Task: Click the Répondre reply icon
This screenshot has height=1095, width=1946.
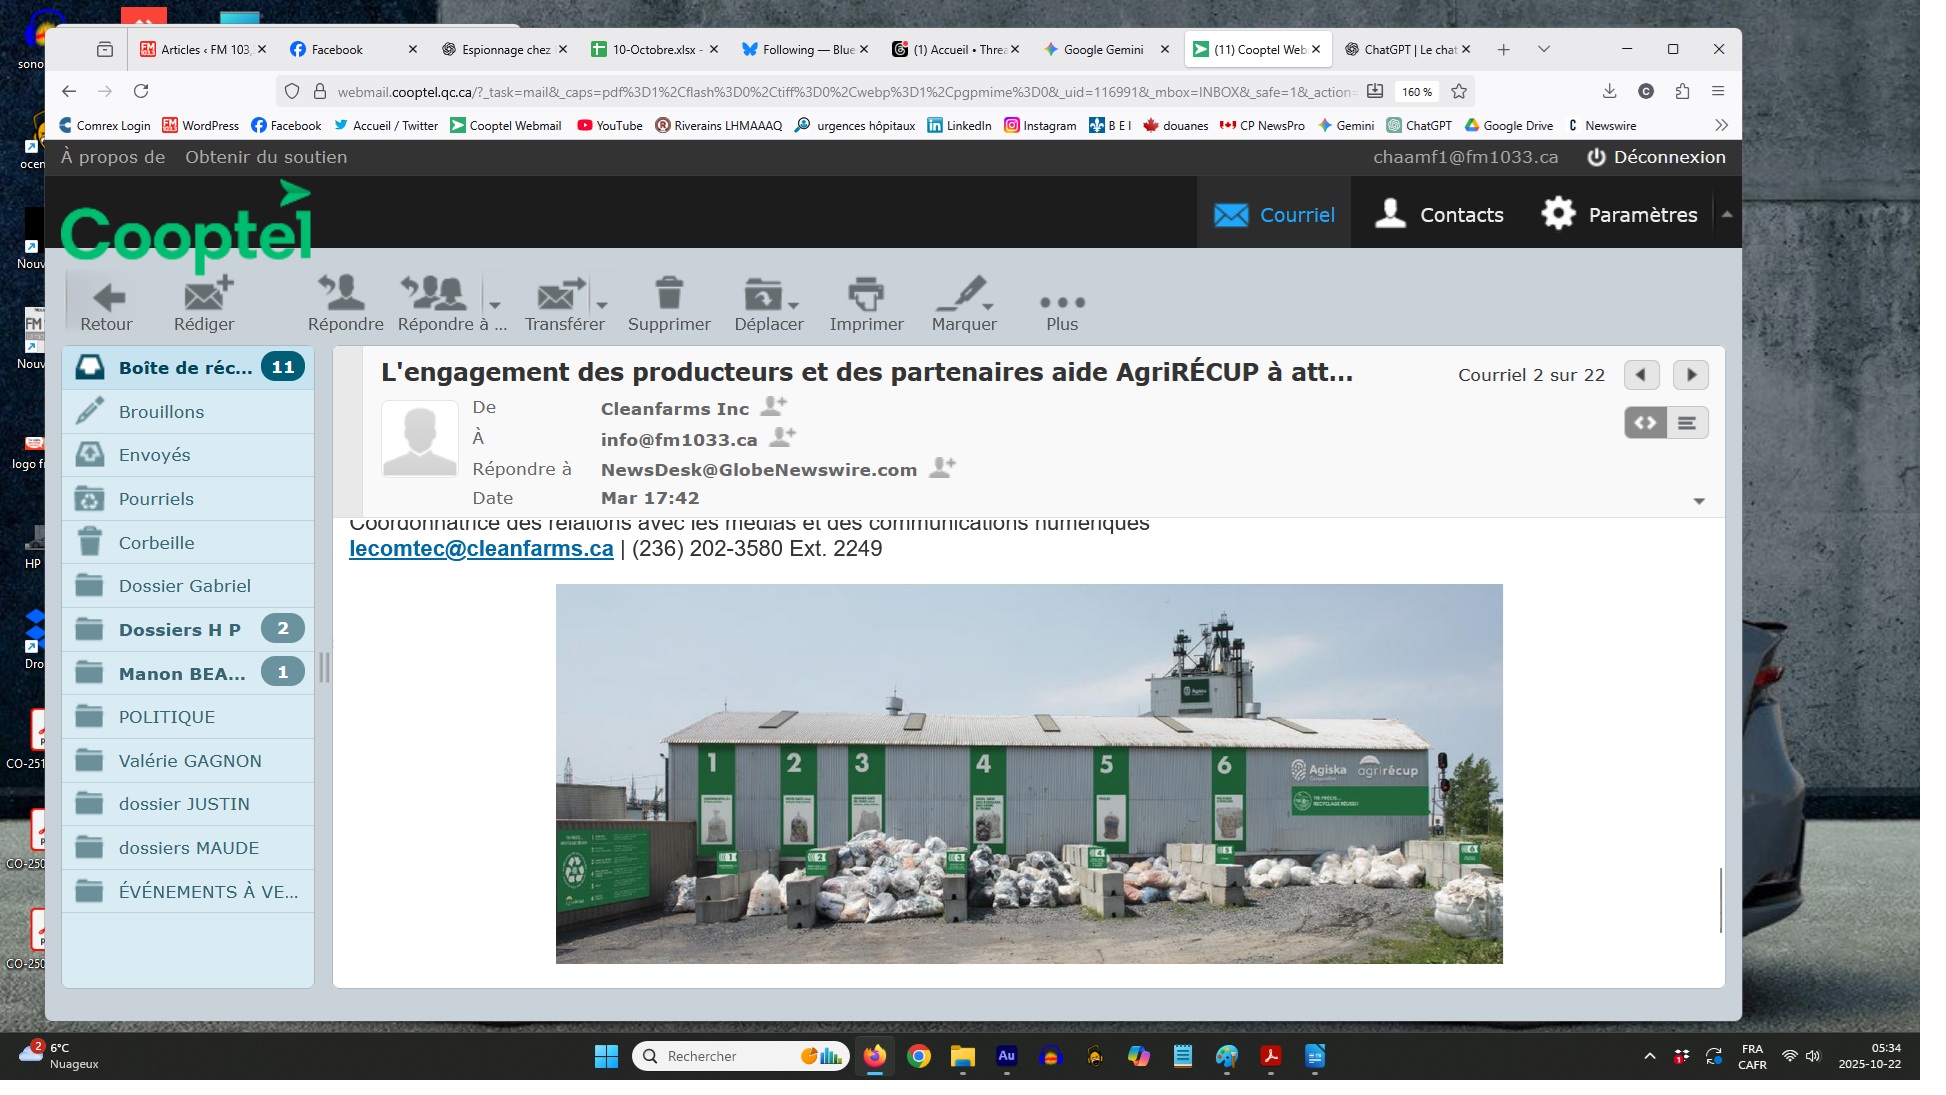Action: tap(344, 293)
